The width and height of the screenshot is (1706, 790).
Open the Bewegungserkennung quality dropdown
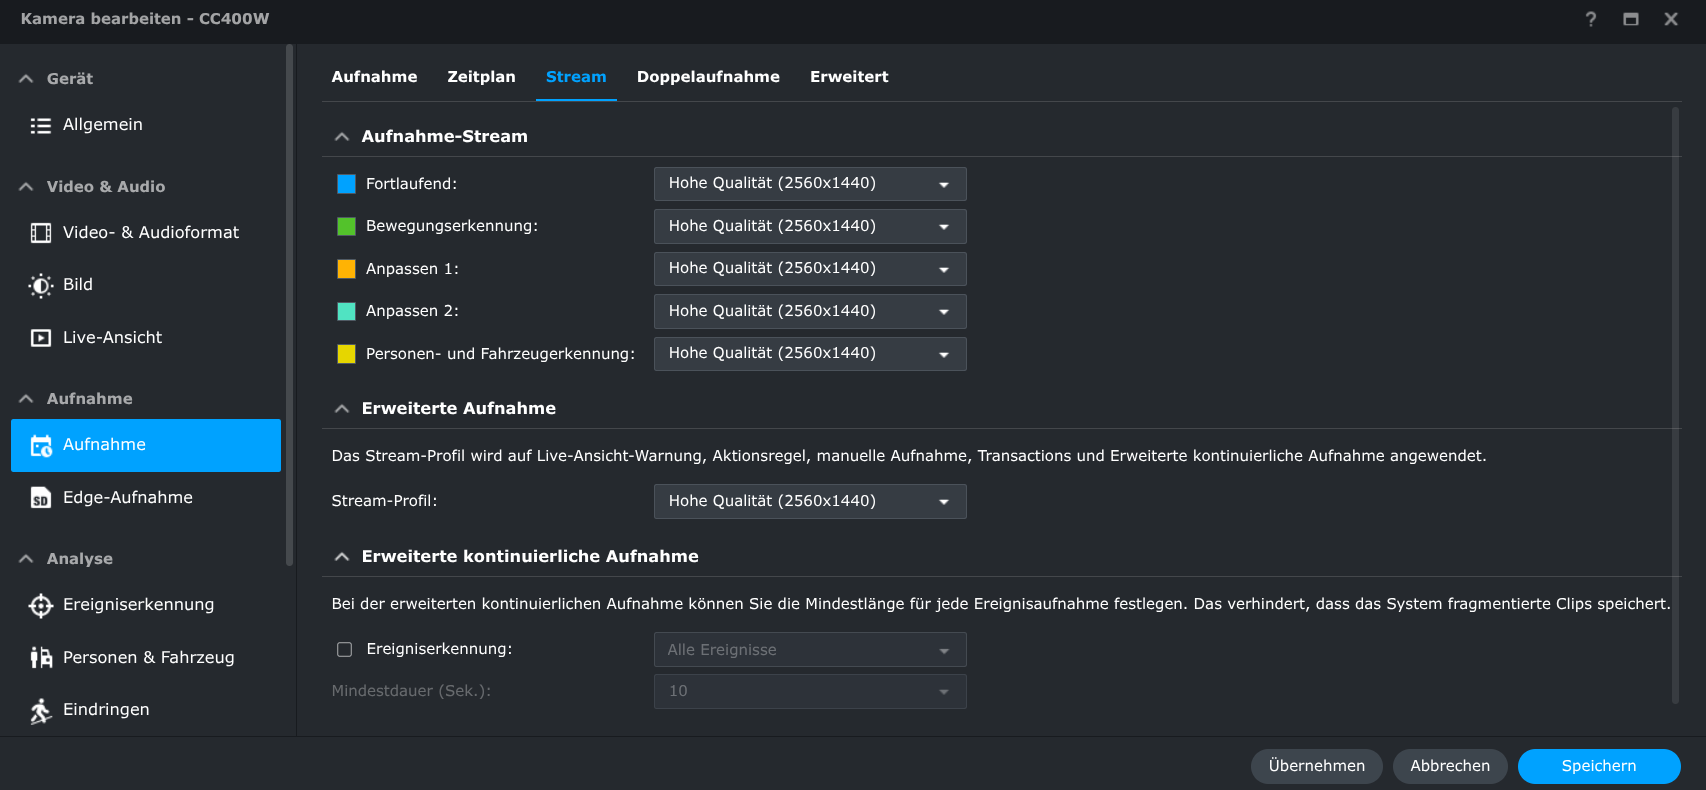click(809, 226)
